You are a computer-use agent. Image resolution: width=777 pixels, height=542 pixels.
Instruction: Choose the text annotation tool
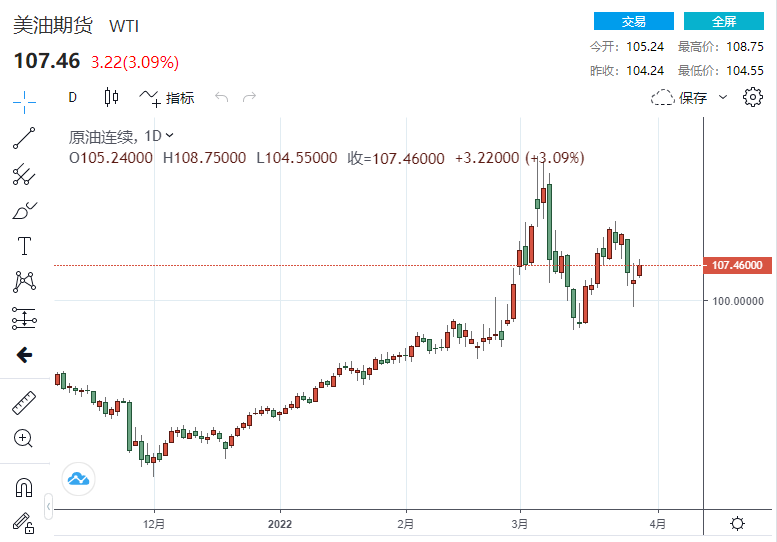24,246
